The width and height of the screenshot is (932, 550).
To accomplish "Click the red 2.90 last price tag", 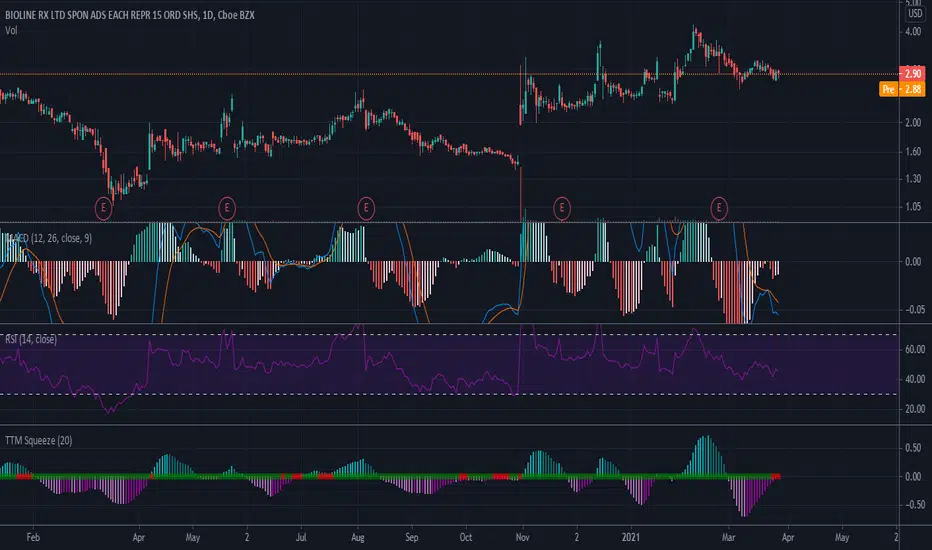I will tap(912, 74).
